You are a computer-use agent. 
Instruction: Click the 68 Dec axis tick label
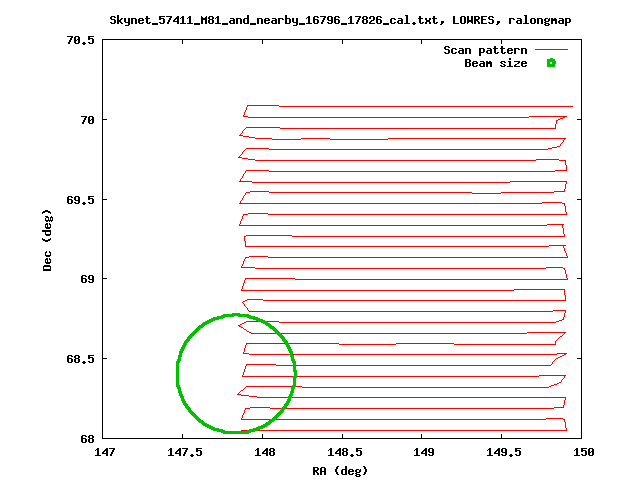(x=87, y=439)
